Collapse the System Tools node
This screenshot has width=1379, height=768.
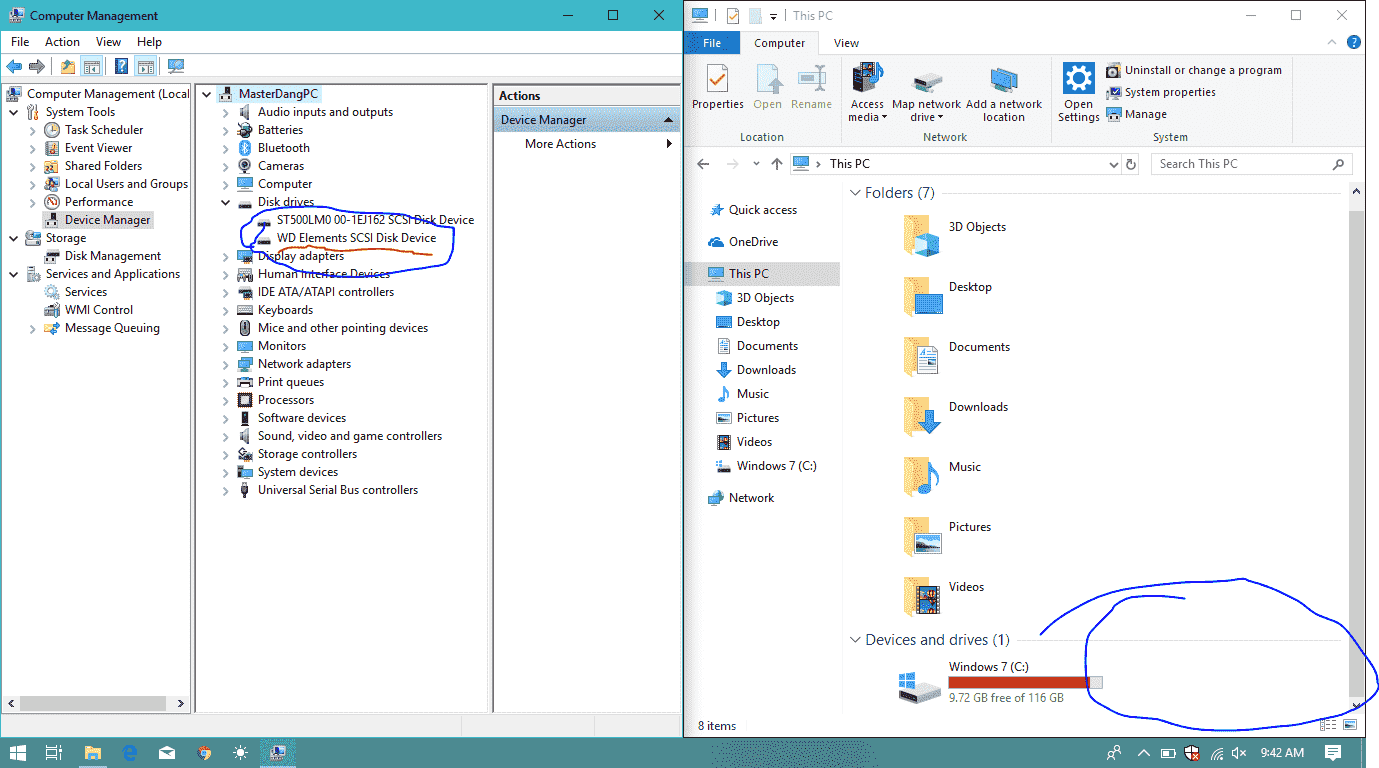14,112
